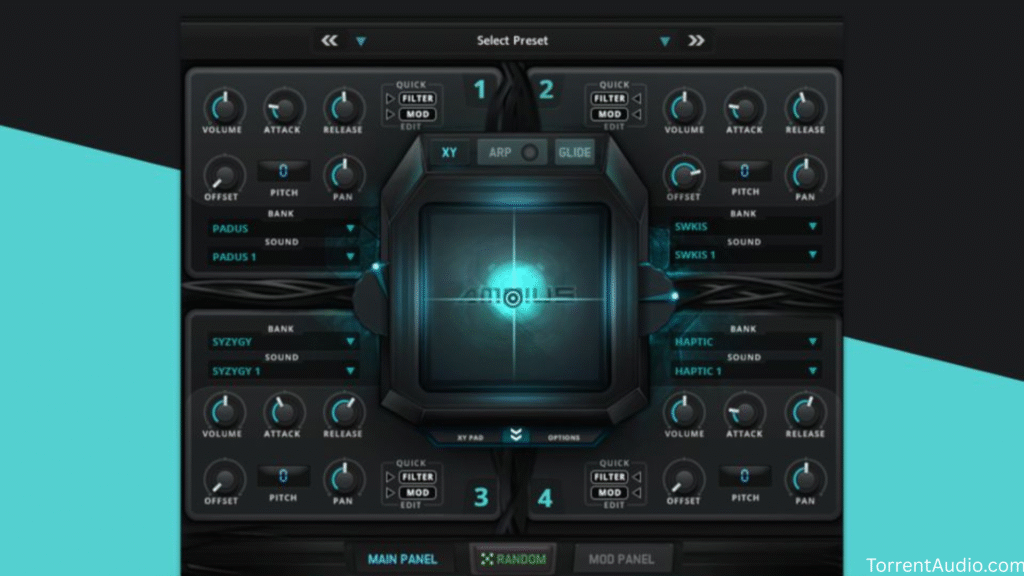Viewport: 1024px width, 576px height.
Task: Click the previous preset double-arrow icon
Action: coord(329,41)
